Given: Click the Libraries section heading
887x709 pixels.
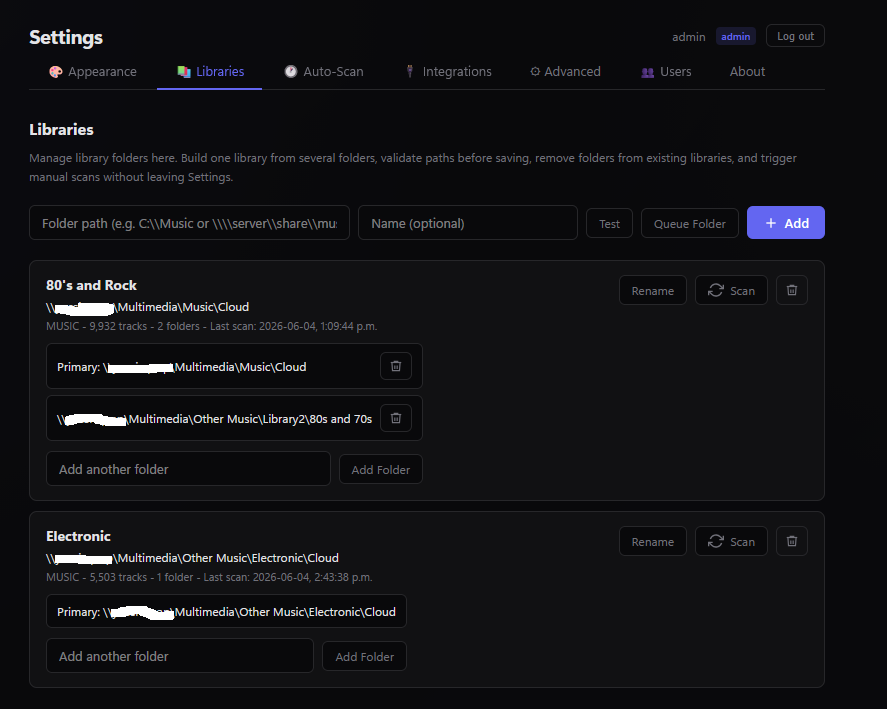Looking at the screenshot, I should click(61, 130).
